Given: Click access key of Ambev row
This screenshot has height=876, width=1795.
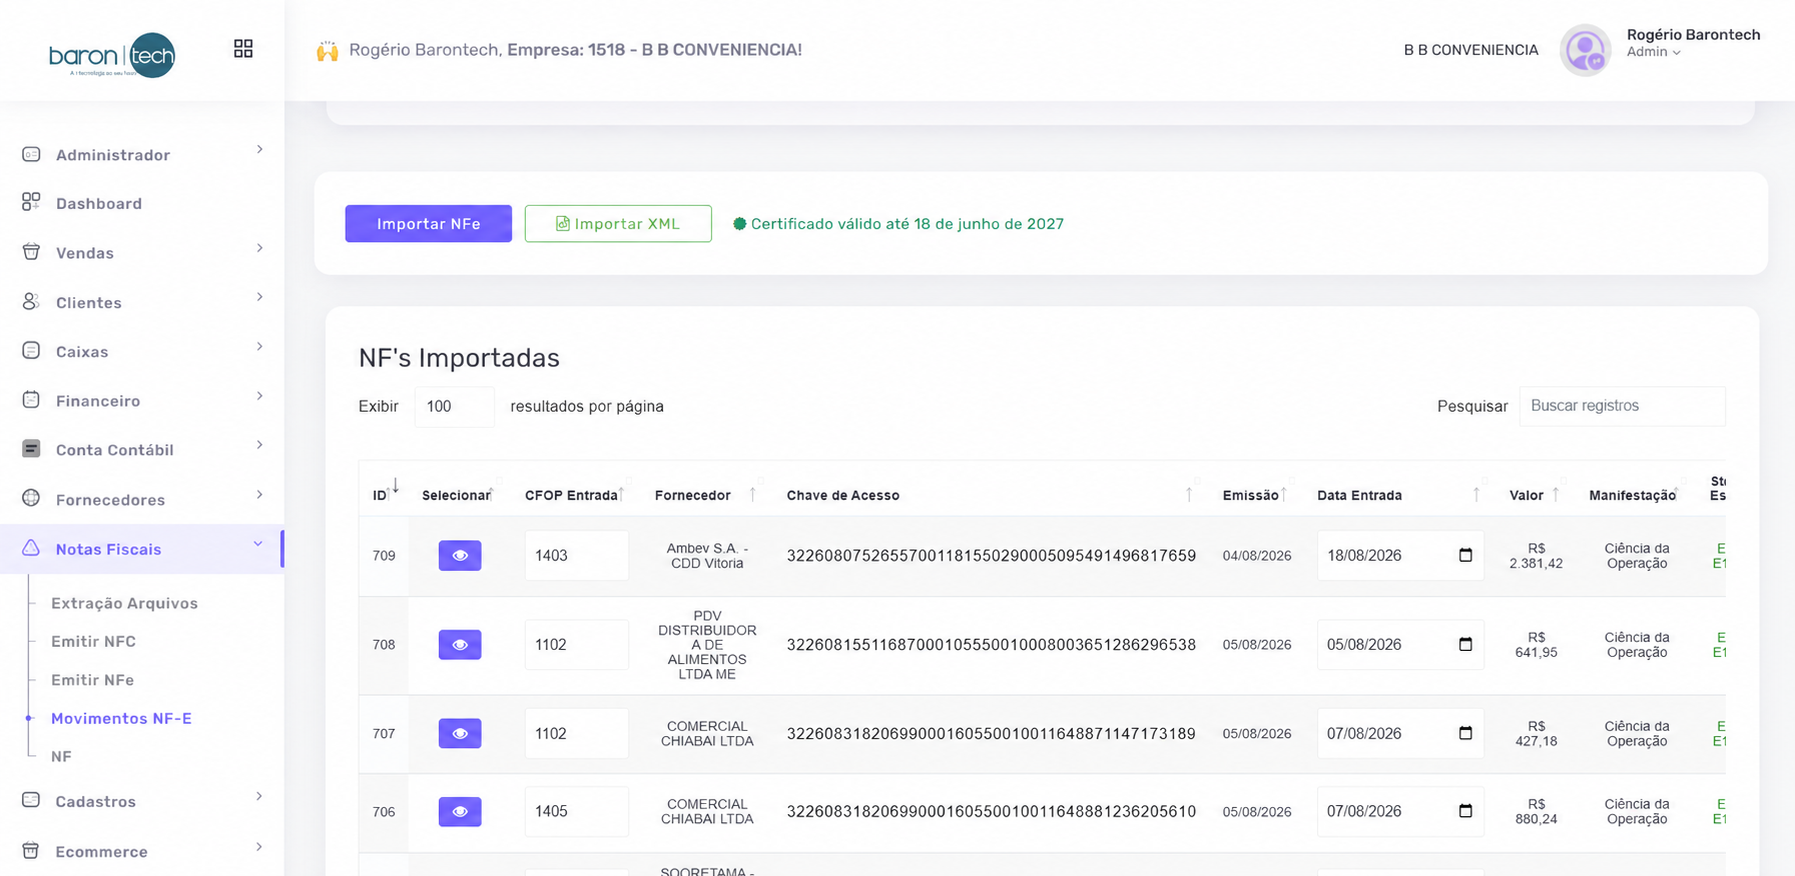Looking at the screenshot, I should (x=991, y=556).
